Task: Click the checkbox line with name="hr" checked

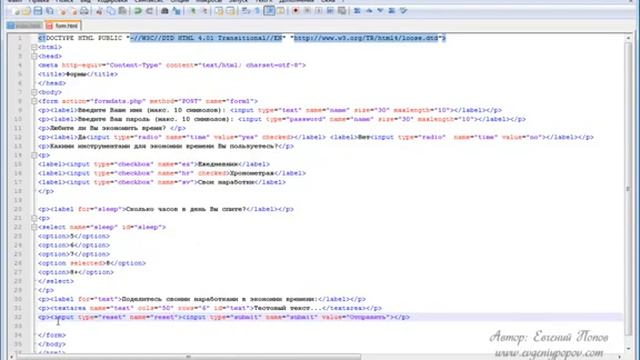Action: [x=172, y=173]
